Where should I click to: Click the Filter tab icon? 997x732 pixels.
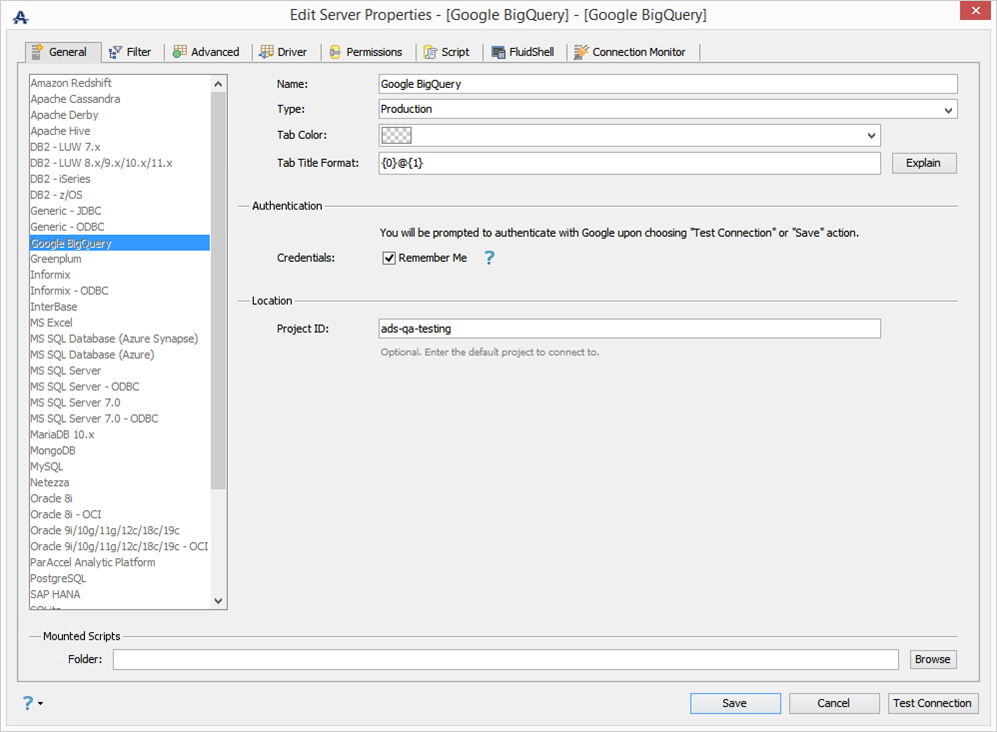pyautogui.click(x=115, y=52)
